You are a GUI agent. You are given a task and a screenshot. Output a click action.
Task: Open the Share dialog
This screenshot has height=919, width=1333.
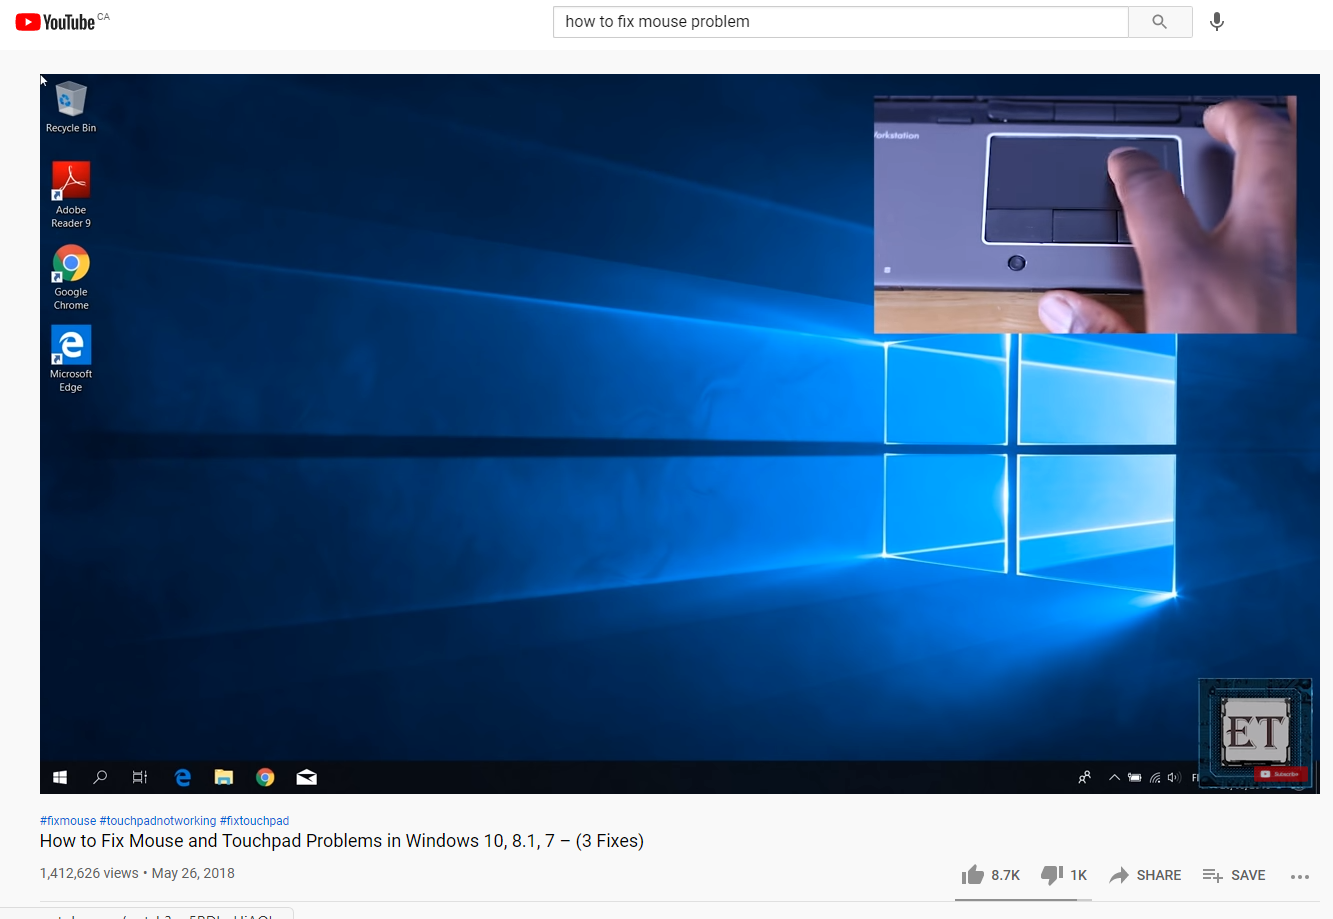click(1145, 875)
